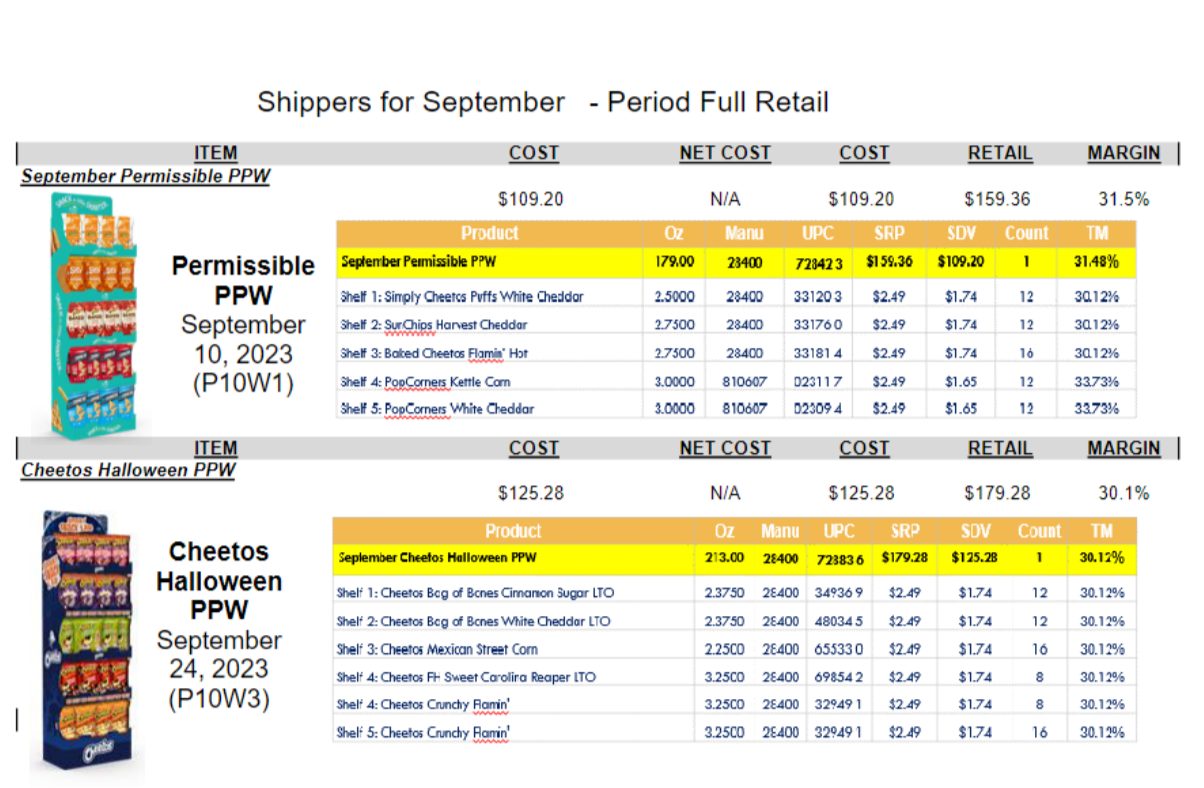Select 'Shelf 3: Cheetos Mexican Street Corn'

coord(437,649)
